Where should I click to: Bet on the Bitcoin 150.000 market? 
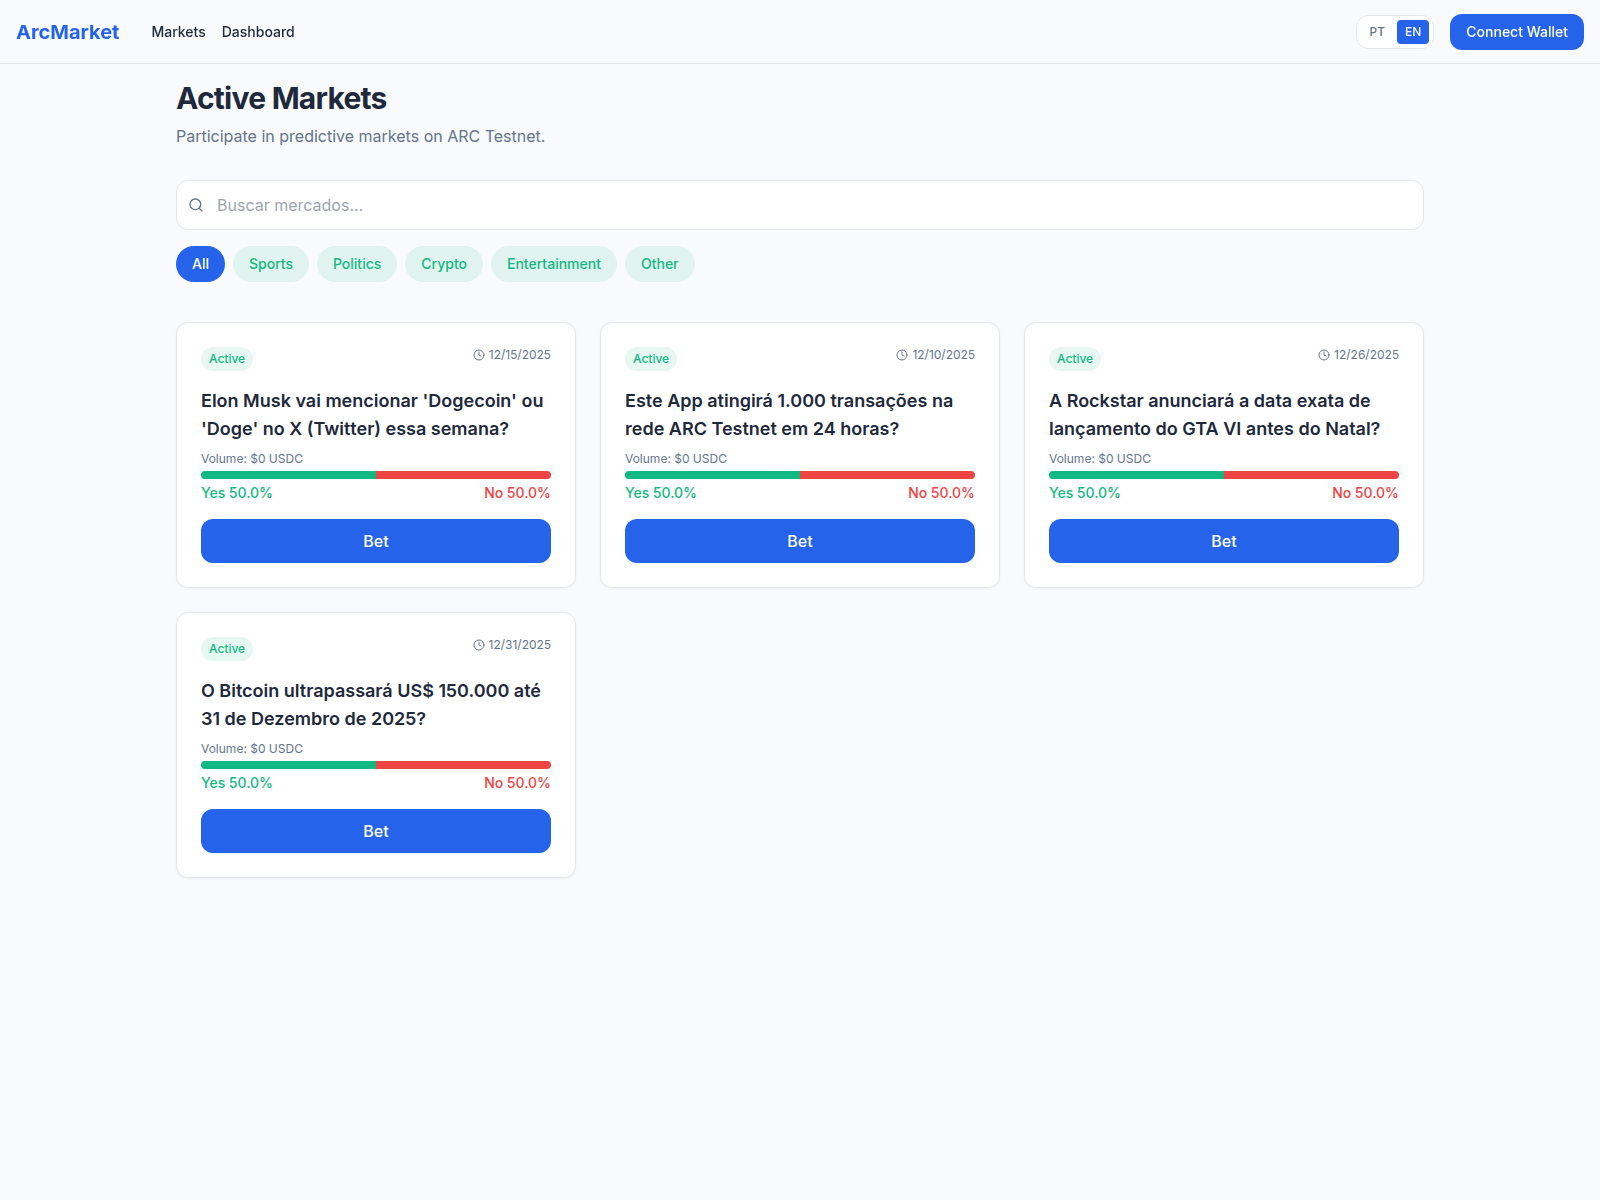pos(376,831)
